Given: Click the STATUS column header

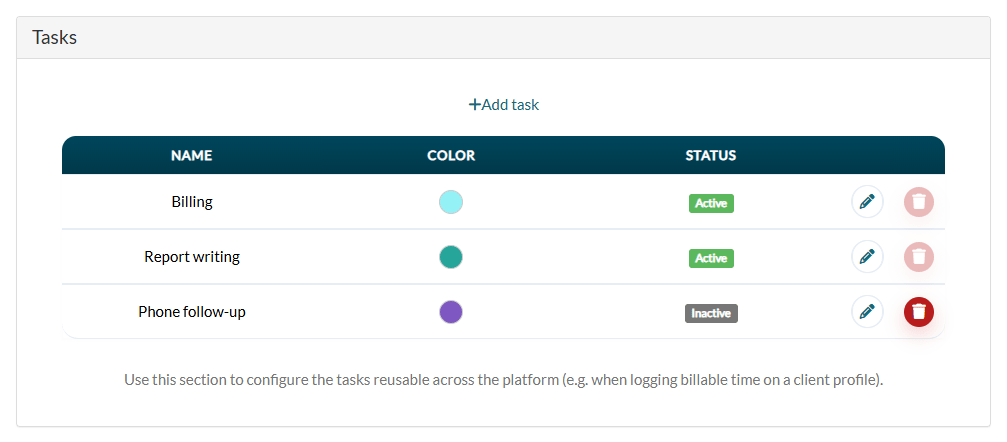Looking at the screenshot, I should click(710, 155).
